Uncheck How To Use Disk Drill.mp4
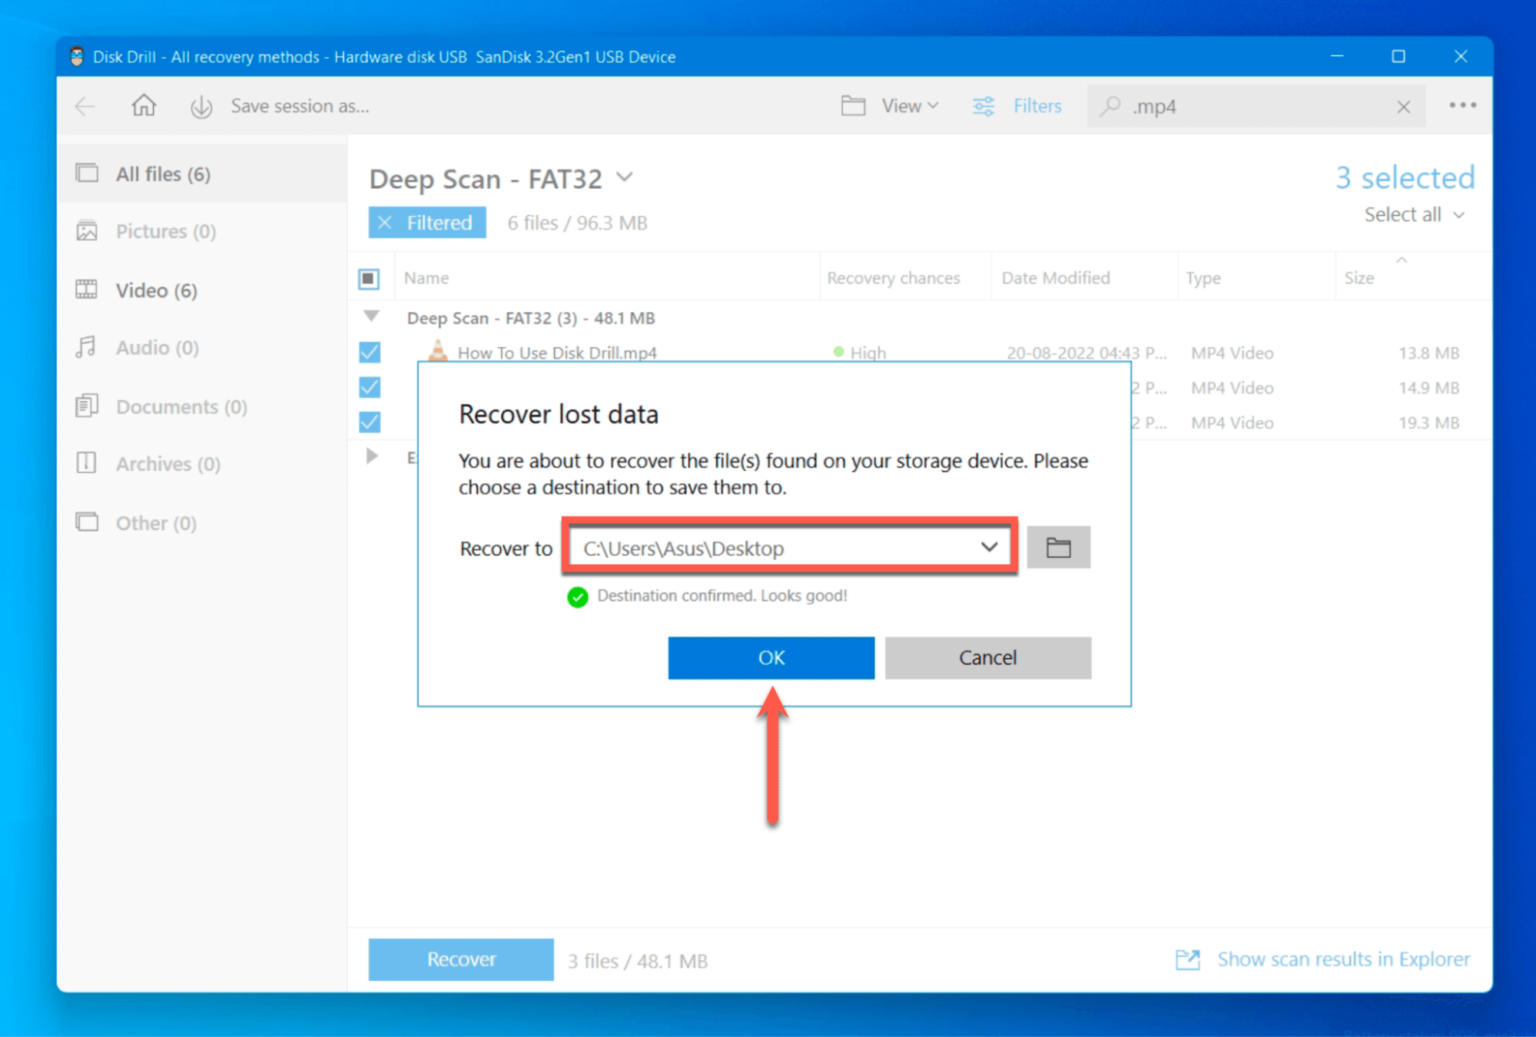Screen dimensions: 1536x1037 pos(370,352)
